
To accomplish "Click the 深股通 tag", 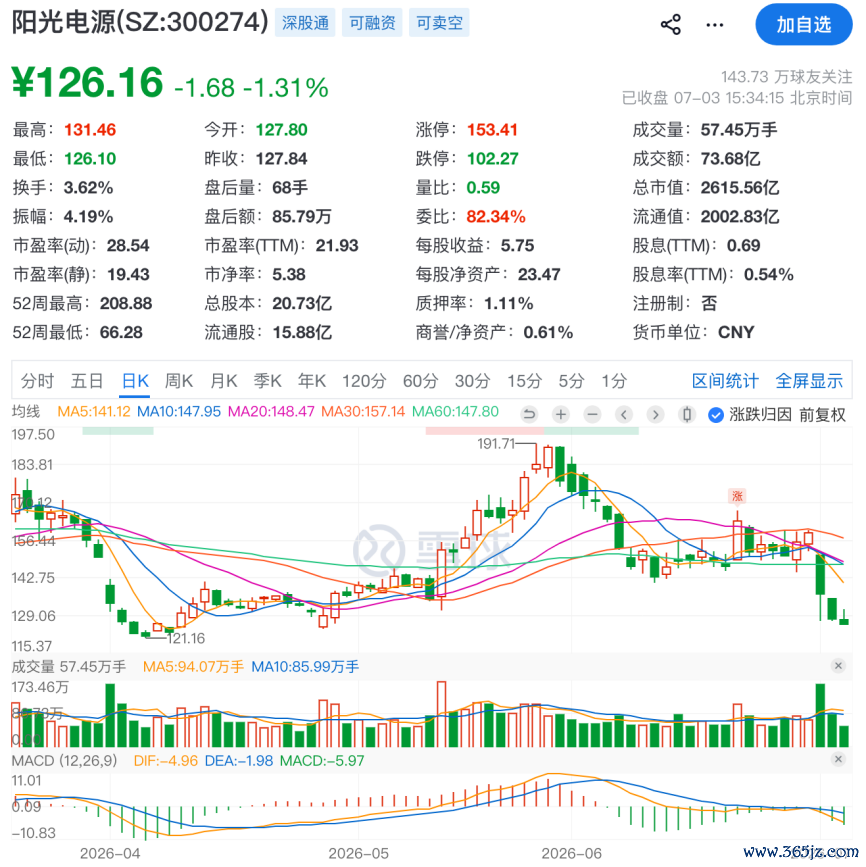I will pyautogui.click(x=305, y=23).
